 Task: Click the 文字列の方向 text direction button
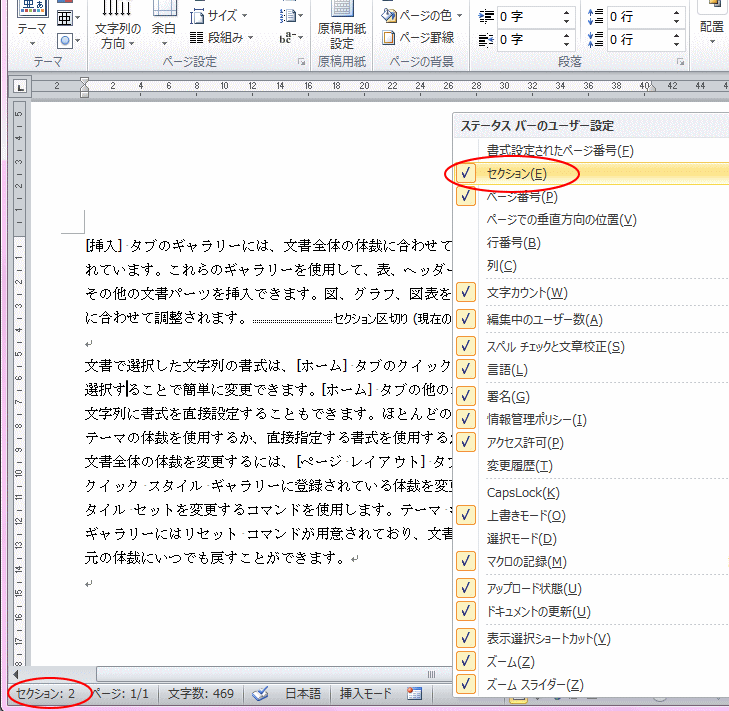(117, 26)
